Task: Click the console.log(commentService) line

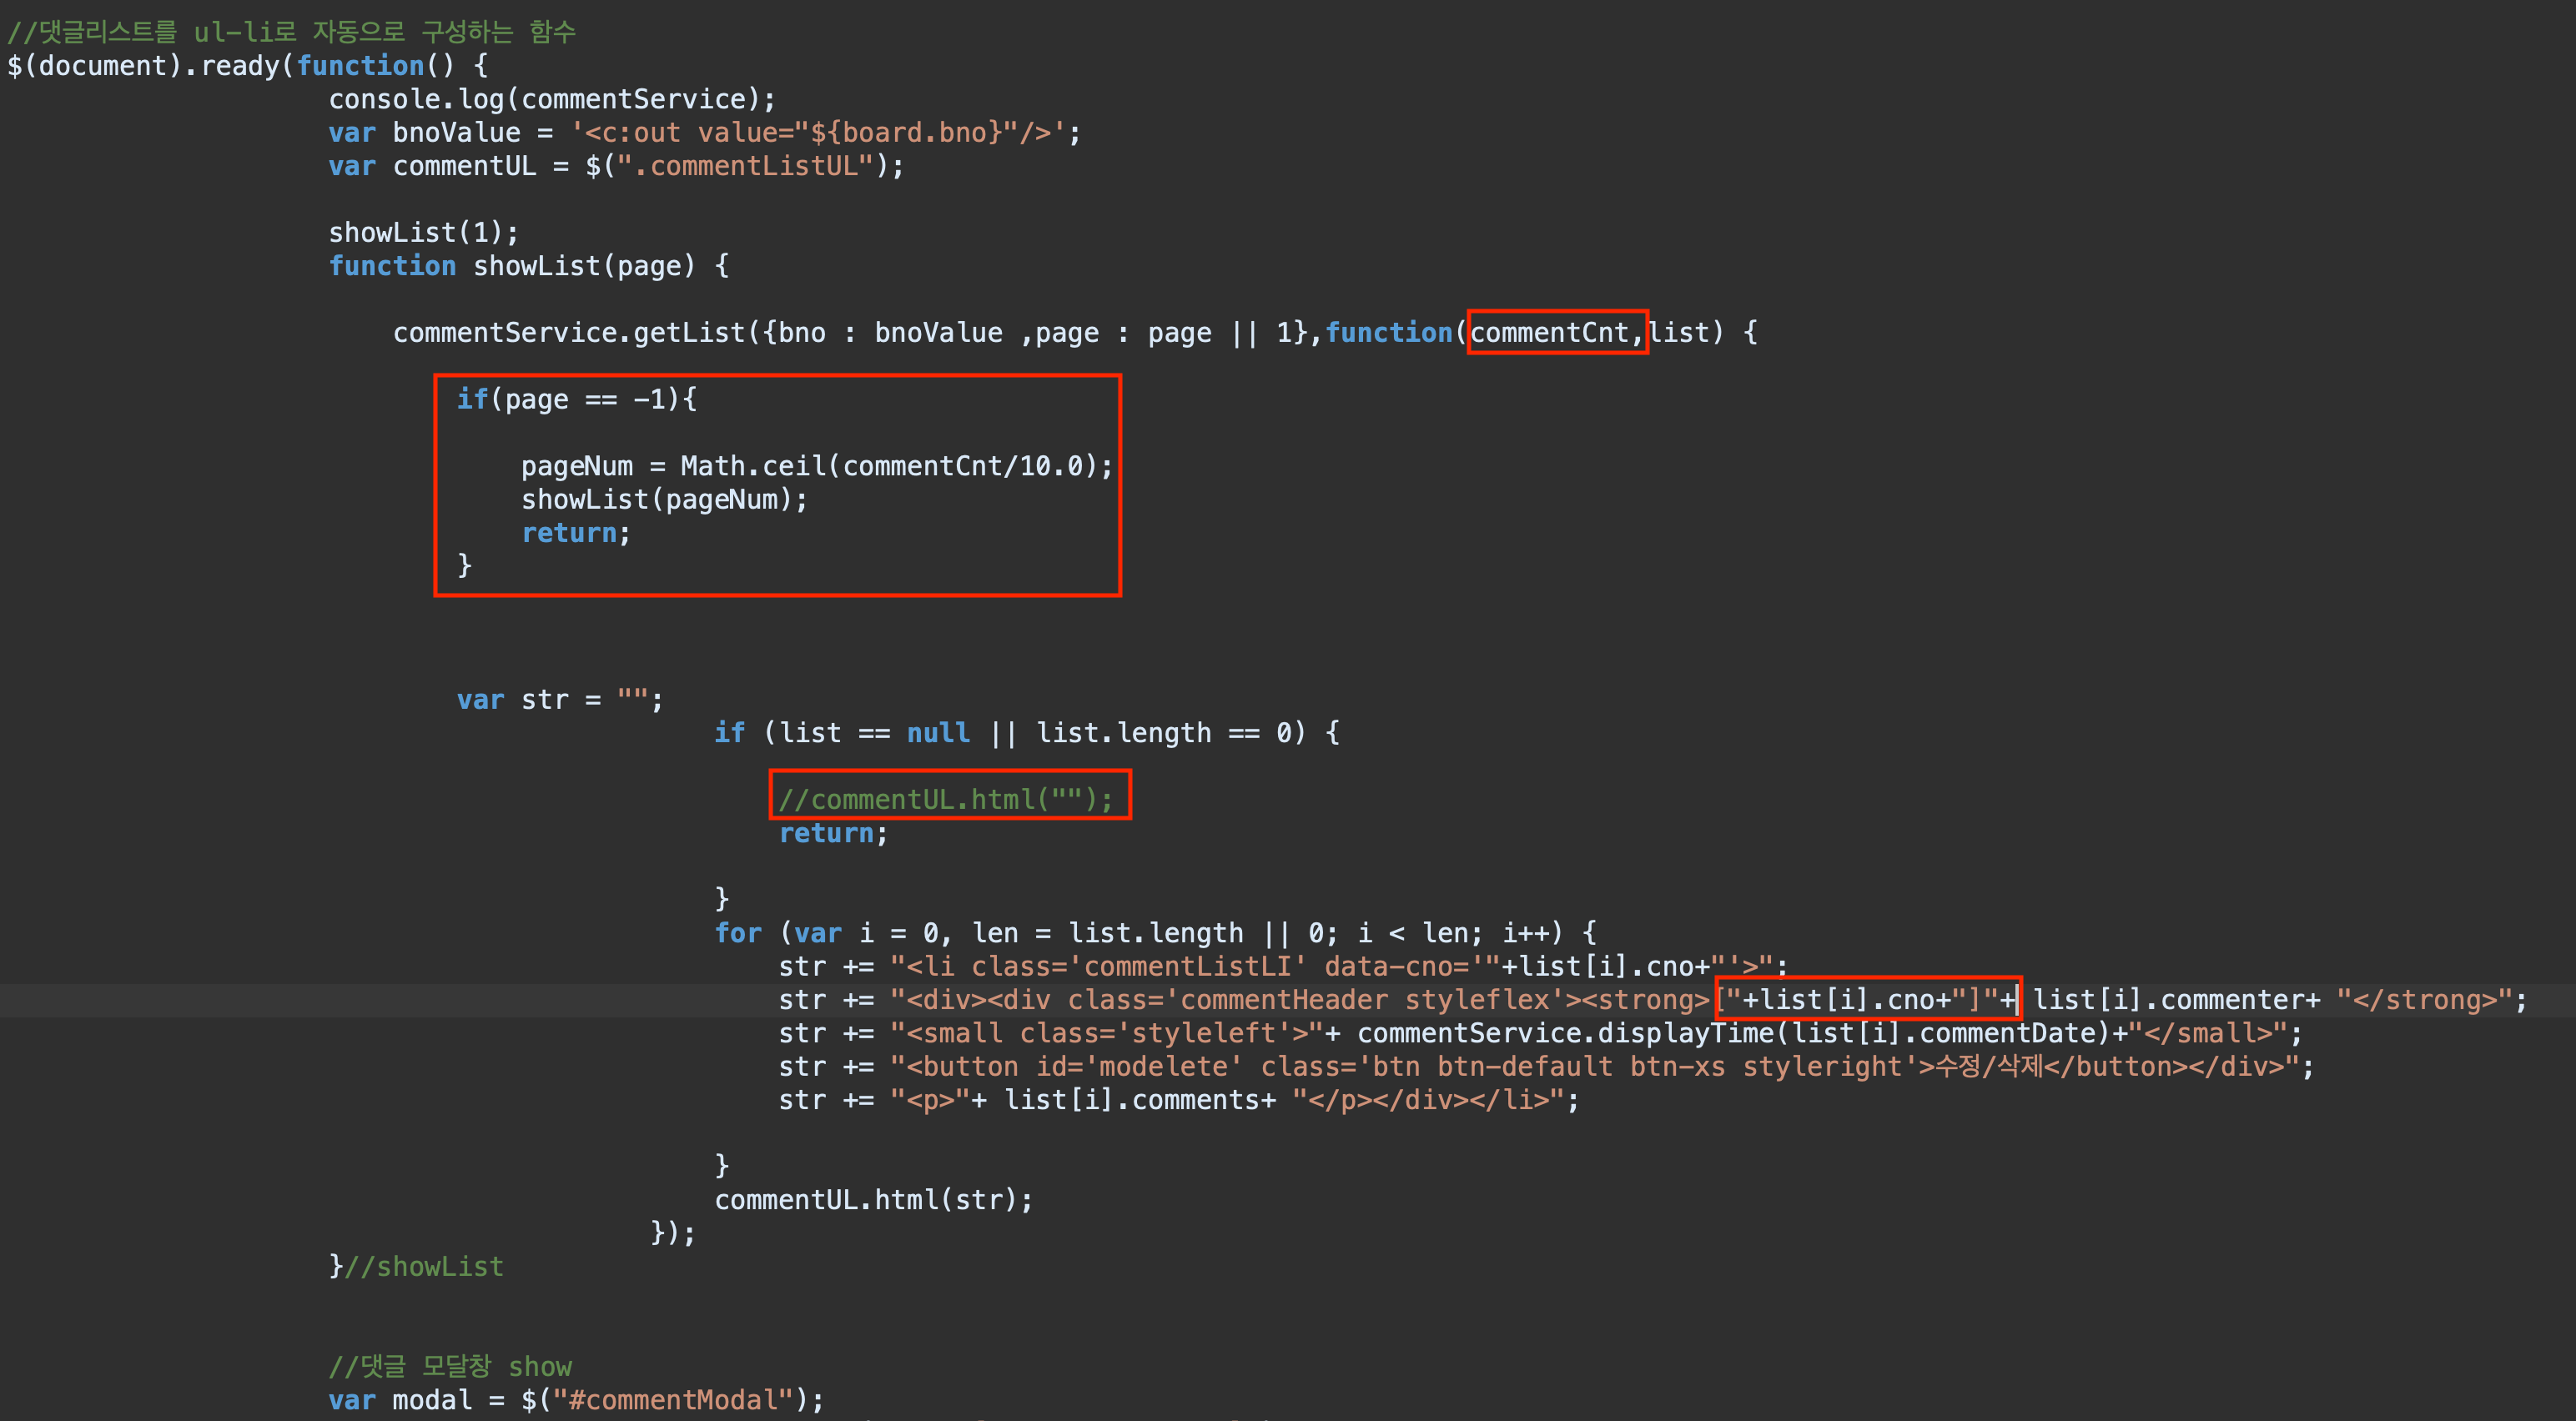Action: (x=551, y=99)
